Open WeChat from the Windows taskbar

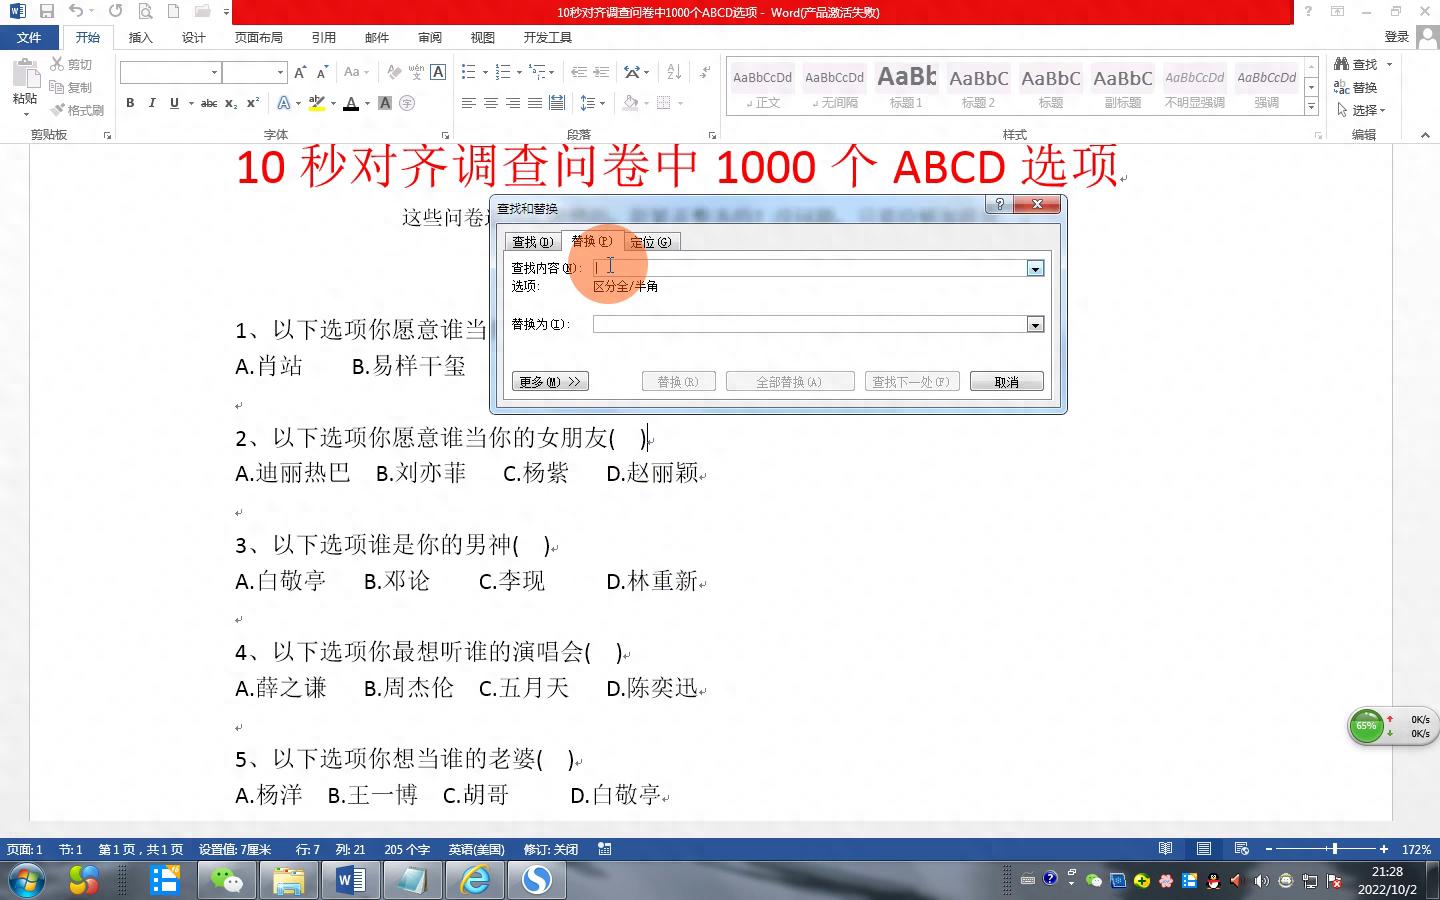pyautogui.click(x=227, y=880)
